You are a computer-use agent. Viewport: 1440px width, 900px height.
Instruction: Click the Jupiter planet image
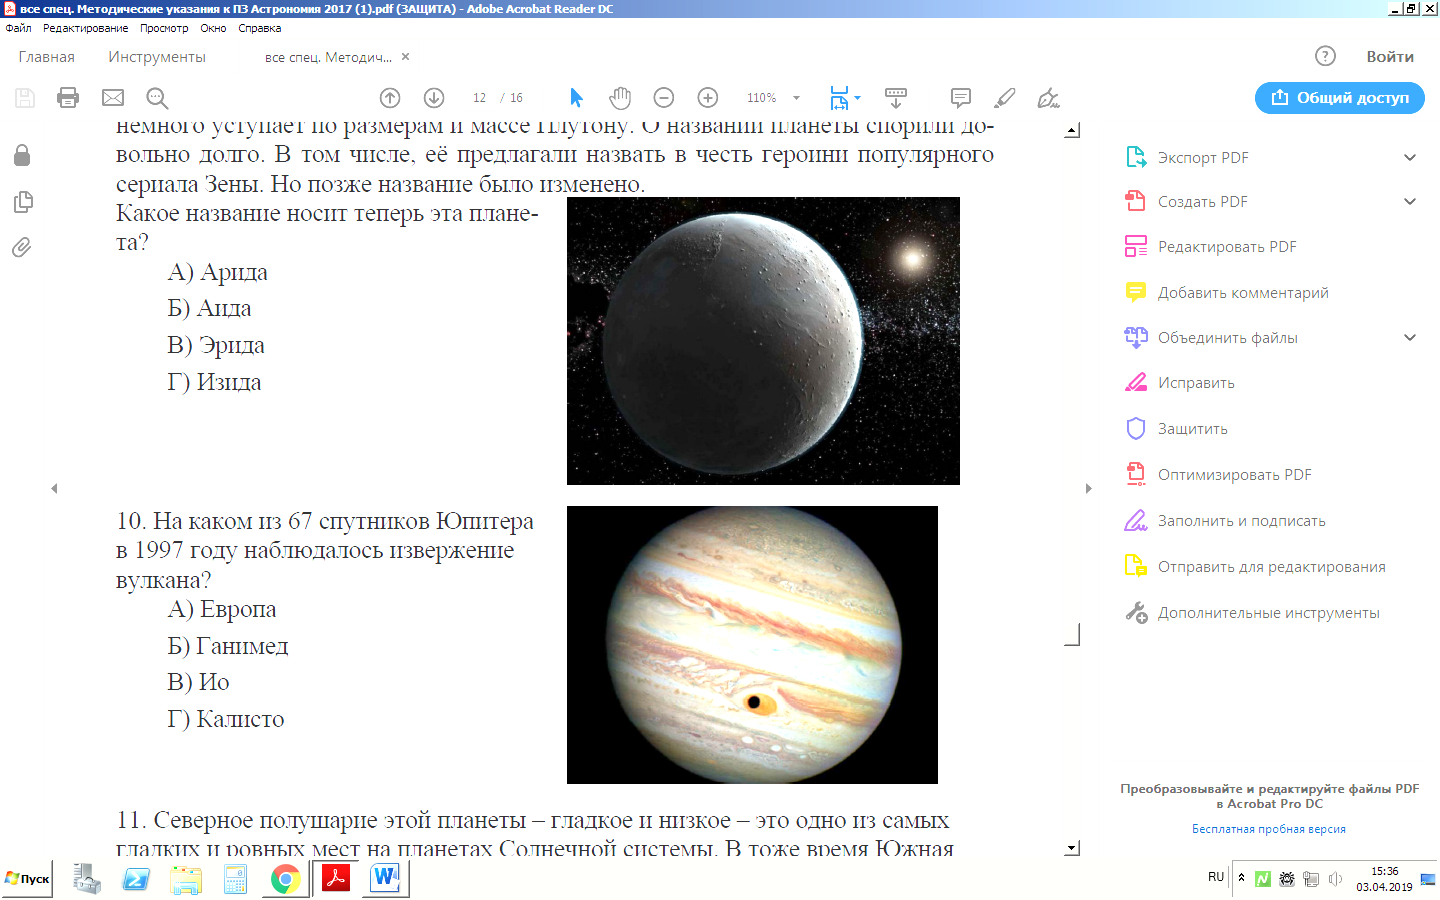[752, 645]
